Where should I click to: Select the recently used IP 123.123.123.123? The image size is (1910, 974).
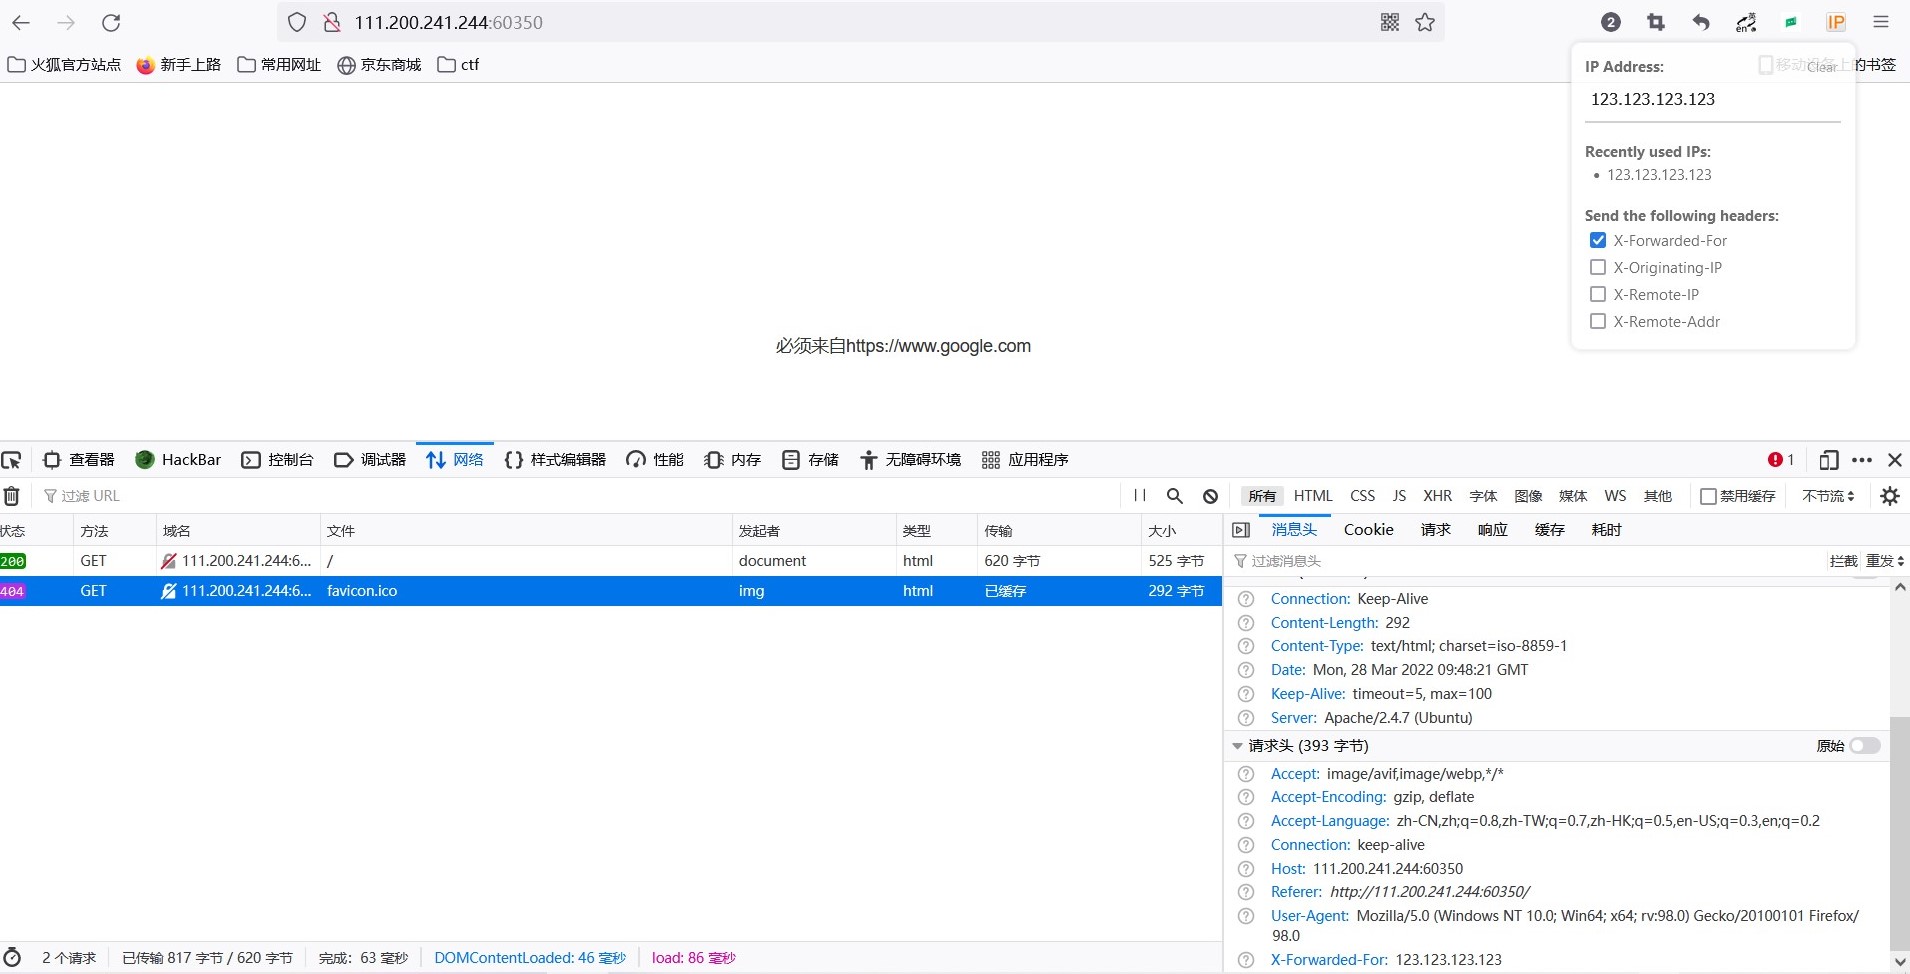(1661, 174)
